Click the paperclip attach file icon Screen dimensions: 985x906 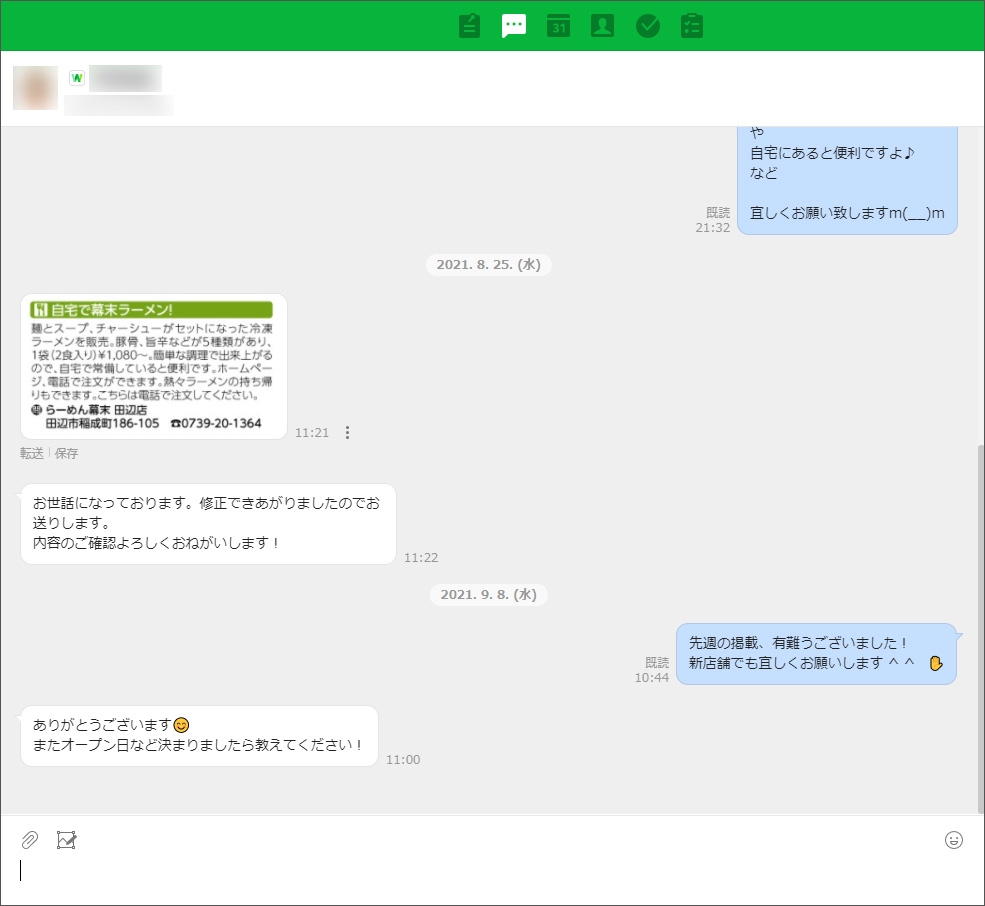tap(30, 840)
